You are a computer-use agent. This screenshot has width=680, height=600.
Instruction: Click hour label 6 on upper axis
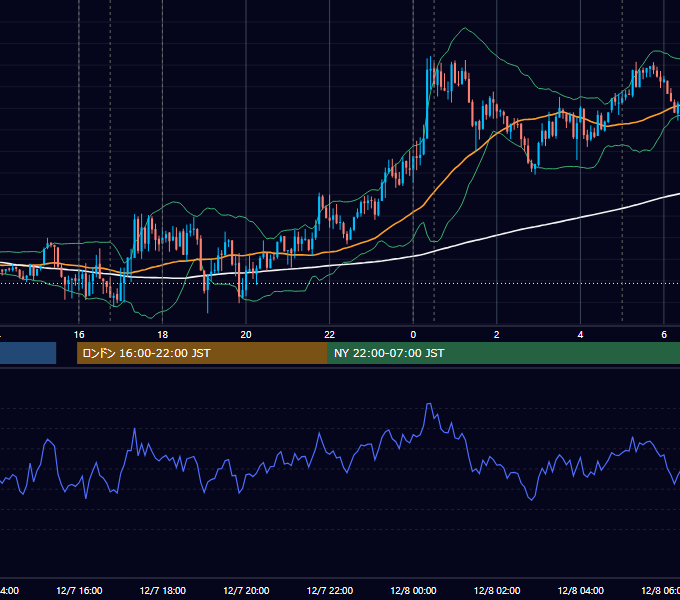tap(664, 335)
